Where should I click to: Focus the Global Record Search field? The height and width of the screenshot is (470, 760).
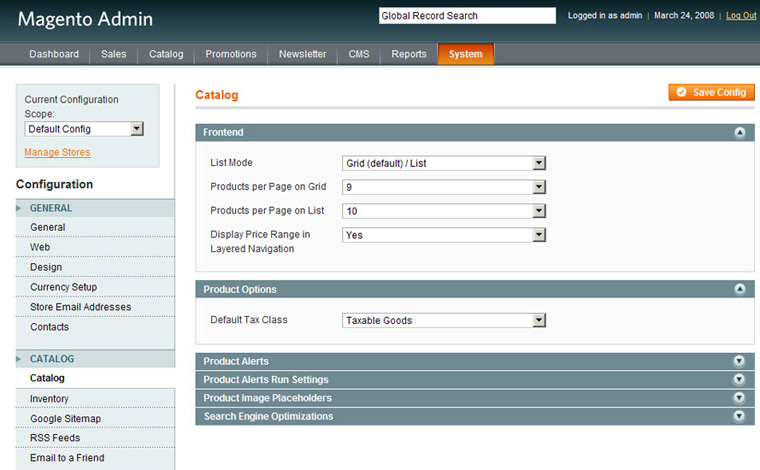pos(467,16)
